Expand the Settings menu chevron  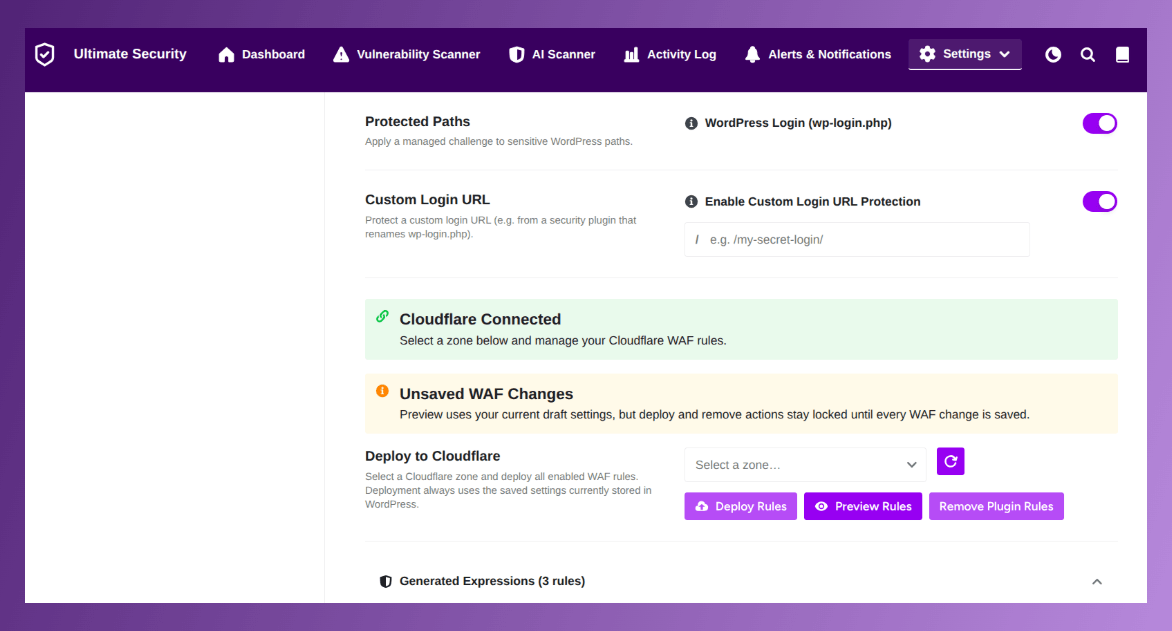[1005, 55]
